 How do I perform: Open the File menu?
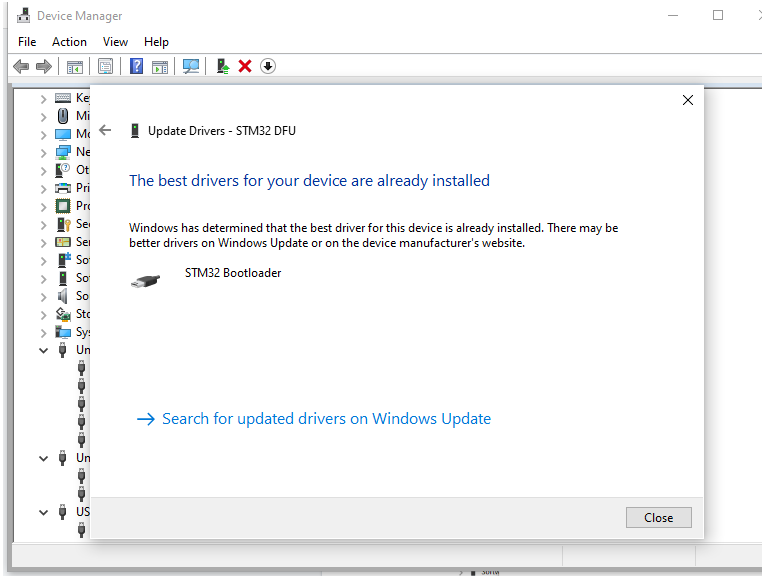tap(27, 42)
